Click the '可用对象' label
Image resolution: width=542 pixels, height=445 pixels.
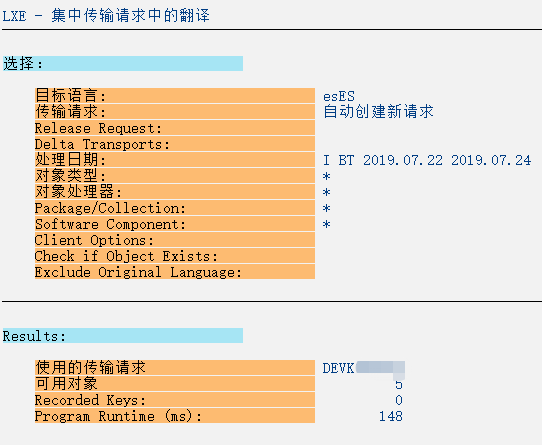click(175, 383)
